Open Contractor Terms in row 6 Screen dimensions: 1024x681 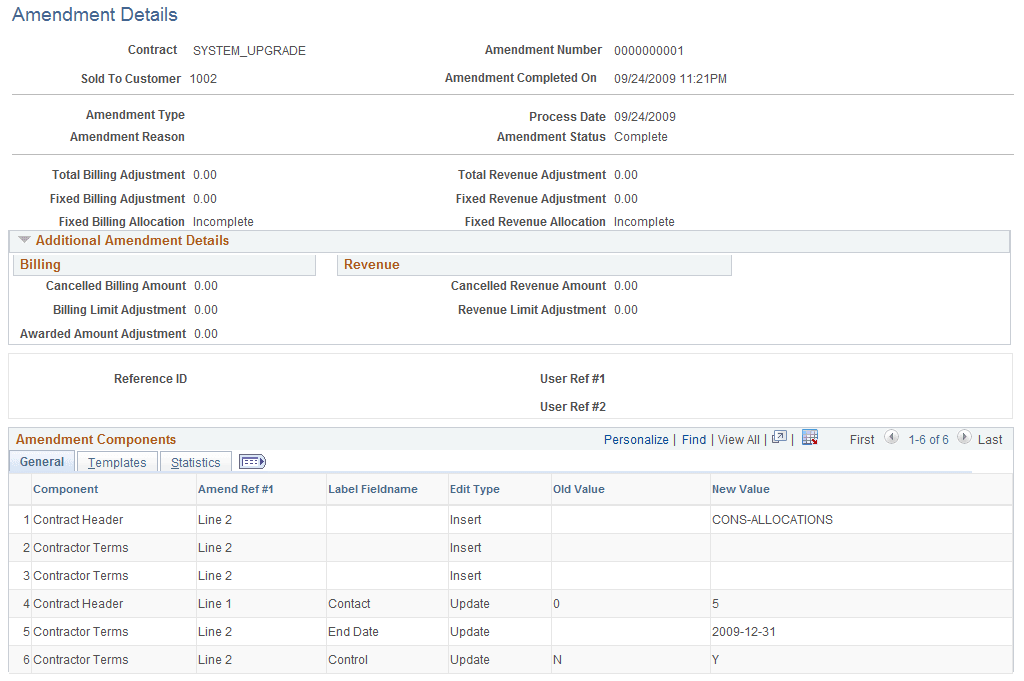[80, 659]
